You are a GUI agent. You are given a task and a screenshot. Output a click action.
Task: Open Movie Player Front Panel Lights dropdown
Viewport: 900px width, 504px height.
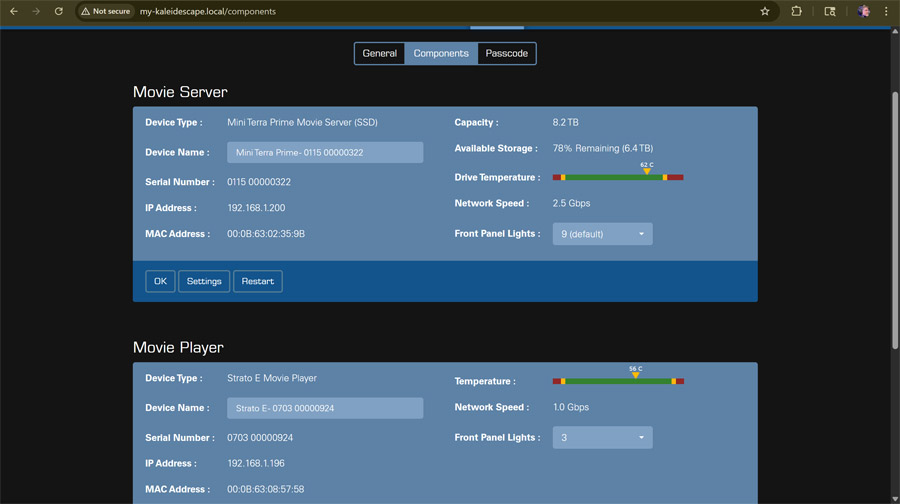602,437
